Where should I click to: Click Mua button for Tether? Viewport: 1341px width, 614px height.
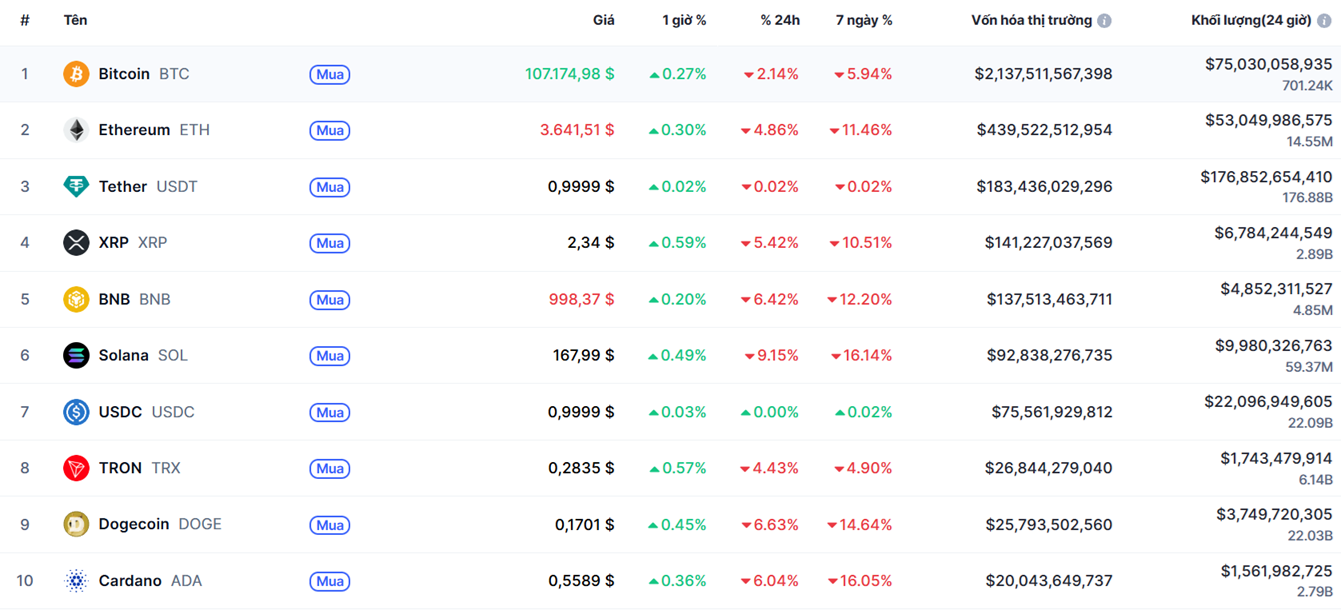(x=329, y=187)
